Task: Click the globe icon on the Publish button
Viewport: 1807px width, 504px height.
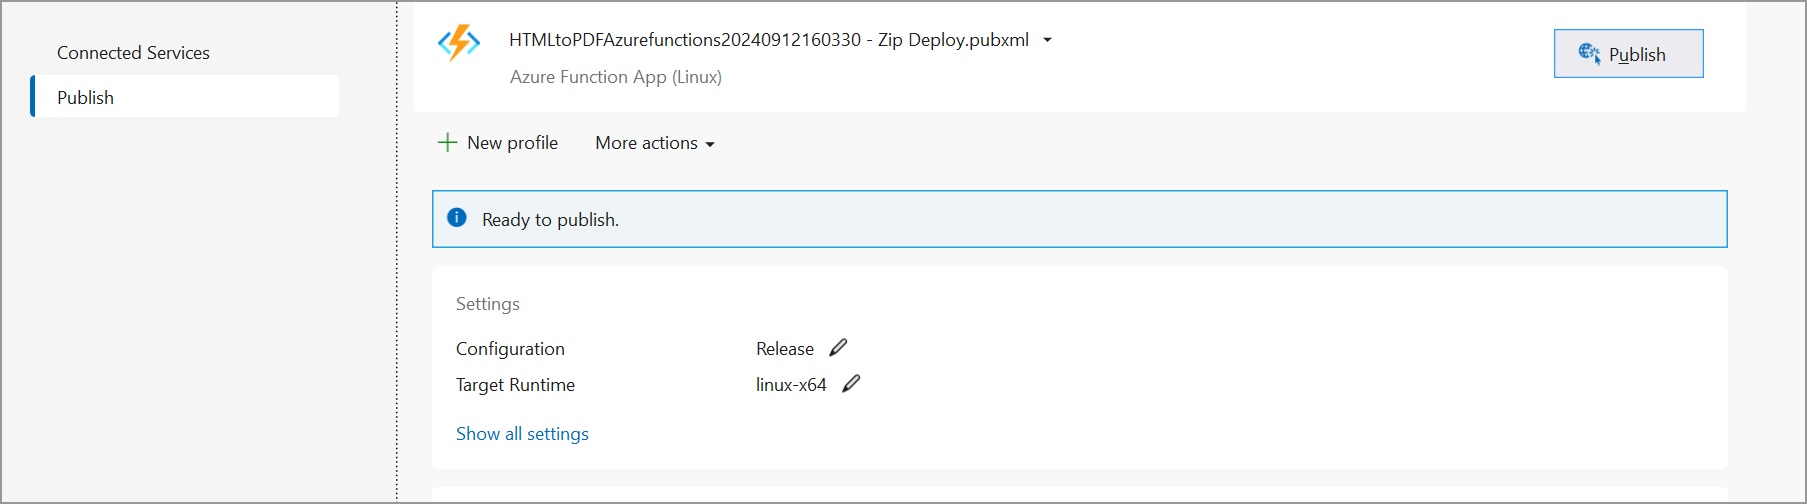Action: tap(1589, 53)
